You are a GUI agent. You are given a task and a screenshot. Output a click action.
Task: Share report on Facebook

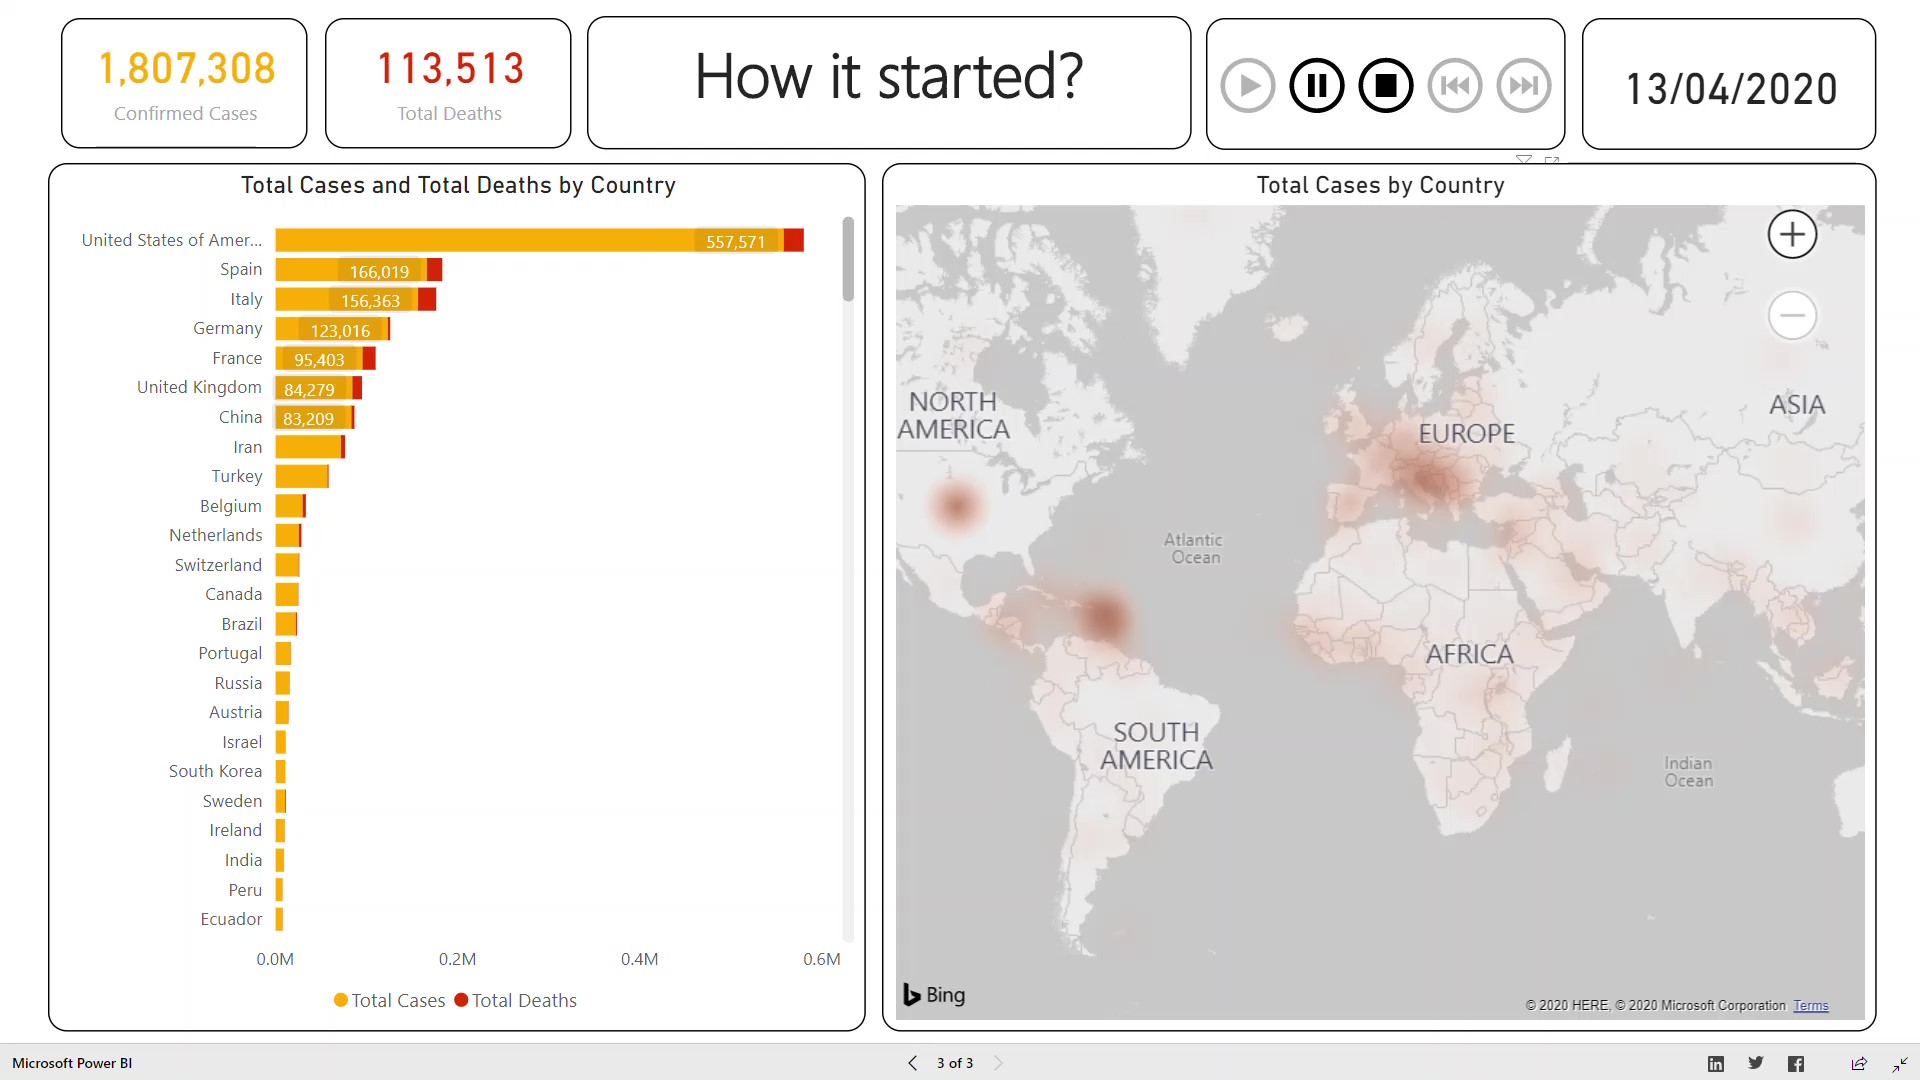[1796, 1064]
